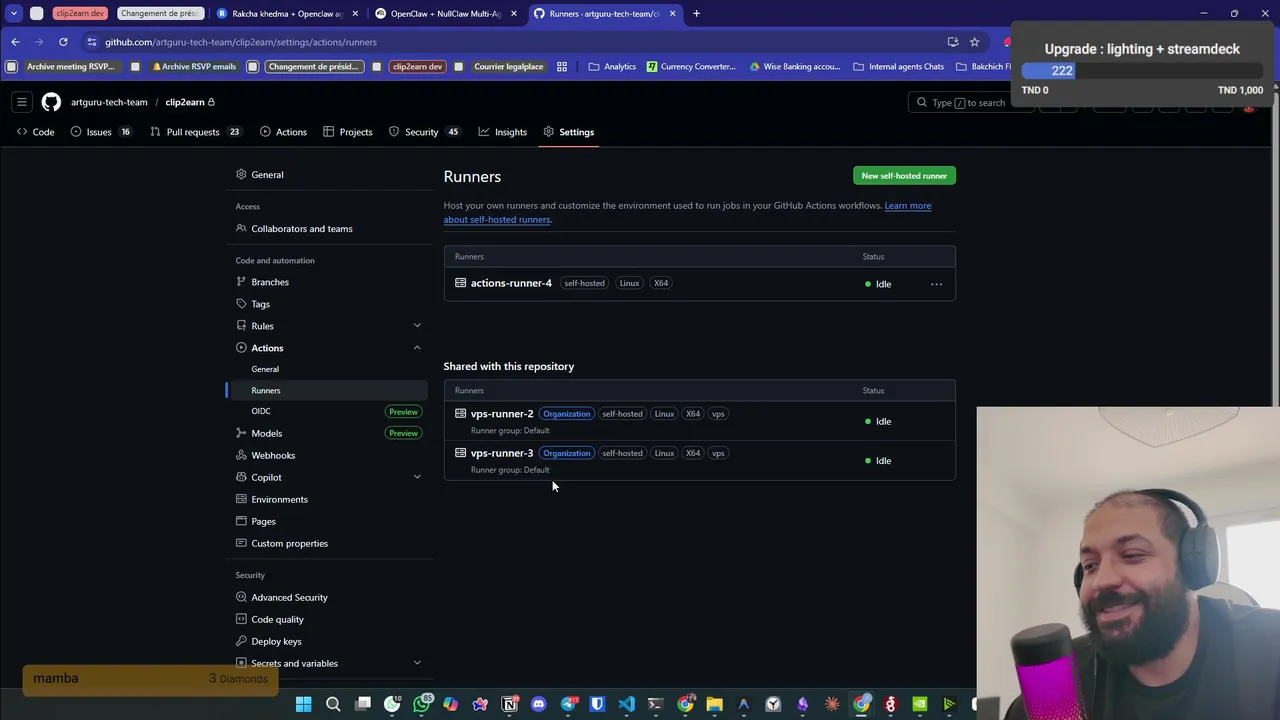The image size is (1280, 720).
Task: Switch to the Issues tab
Action: pos(101,132)
